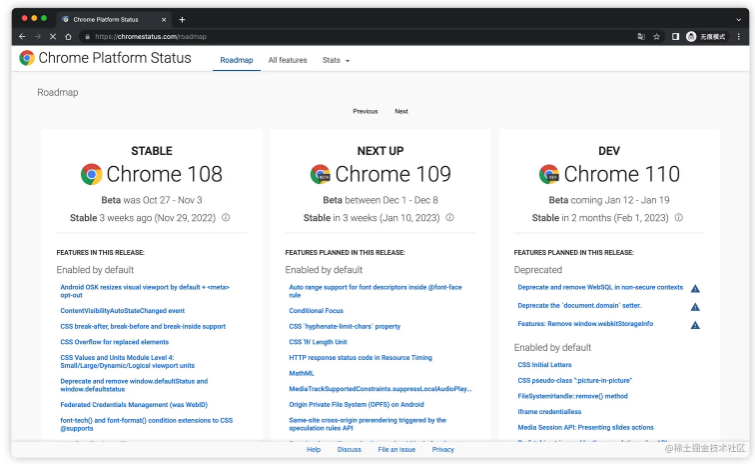Open the MathML feature link

tap(301, 374)
